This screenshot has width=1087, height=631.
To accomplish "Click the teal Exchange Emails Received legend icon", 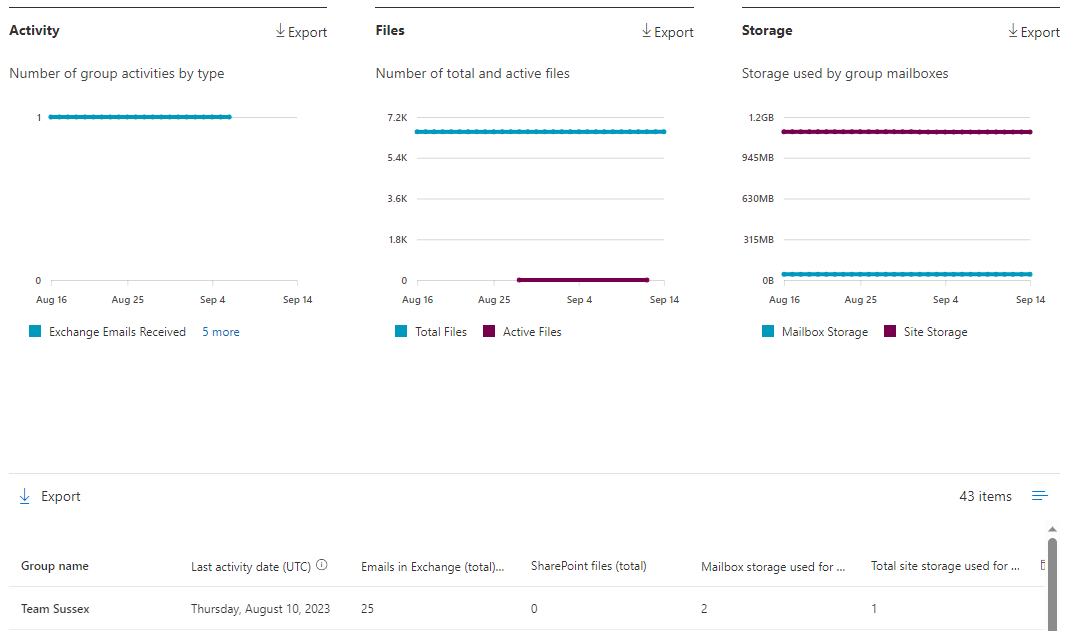I will 32,331.
